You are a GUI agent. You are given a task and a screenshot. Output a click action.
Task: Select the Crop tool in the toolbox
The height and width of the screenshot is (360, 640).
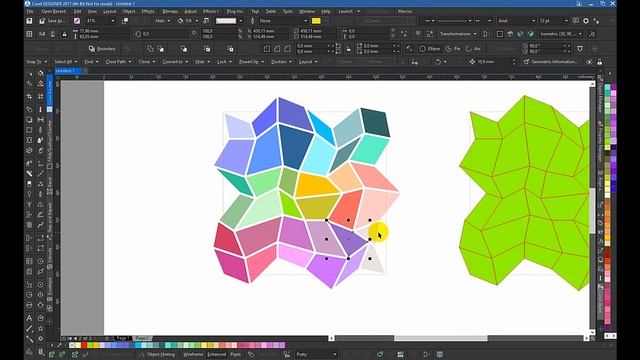29,97
